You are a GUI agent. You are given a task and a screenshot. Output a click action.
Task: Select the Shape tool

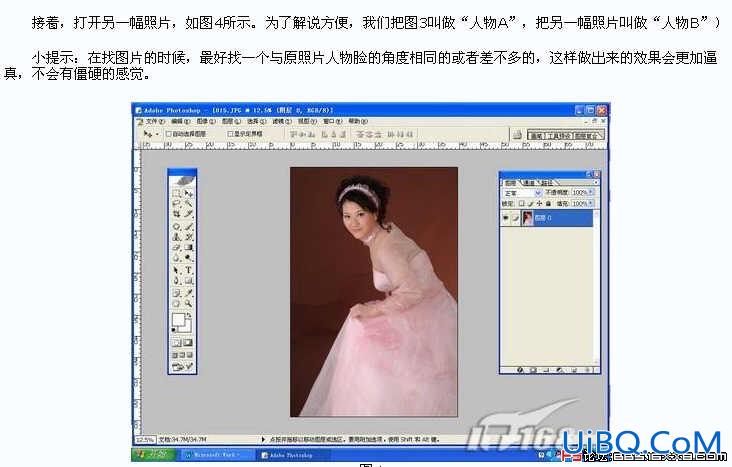tap(188, 281)
